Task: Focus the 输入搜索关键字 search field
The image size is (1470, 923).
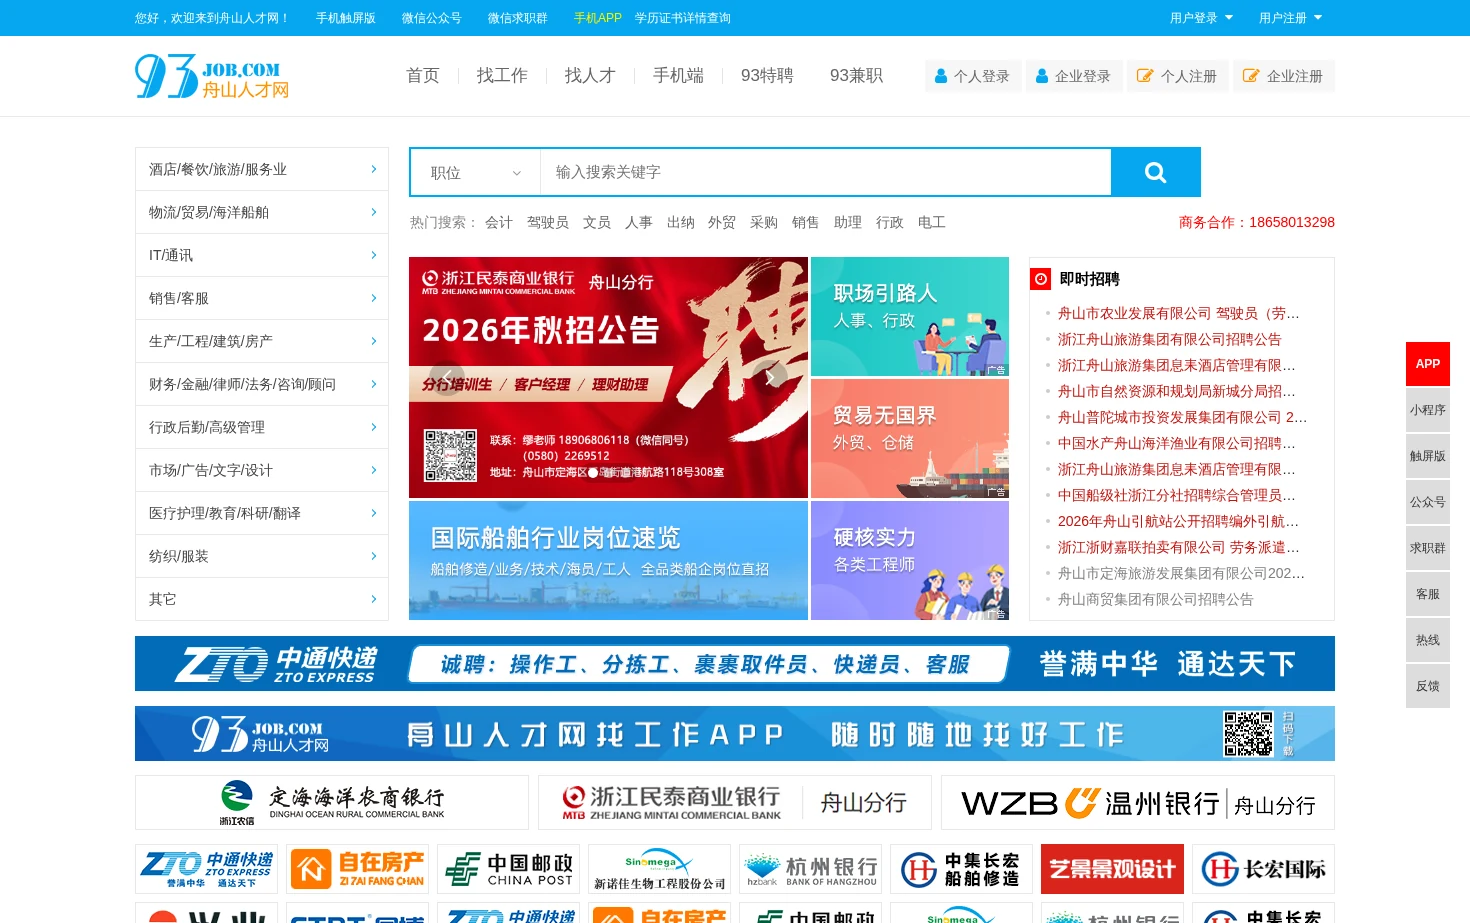Action: tap(826, 172)
